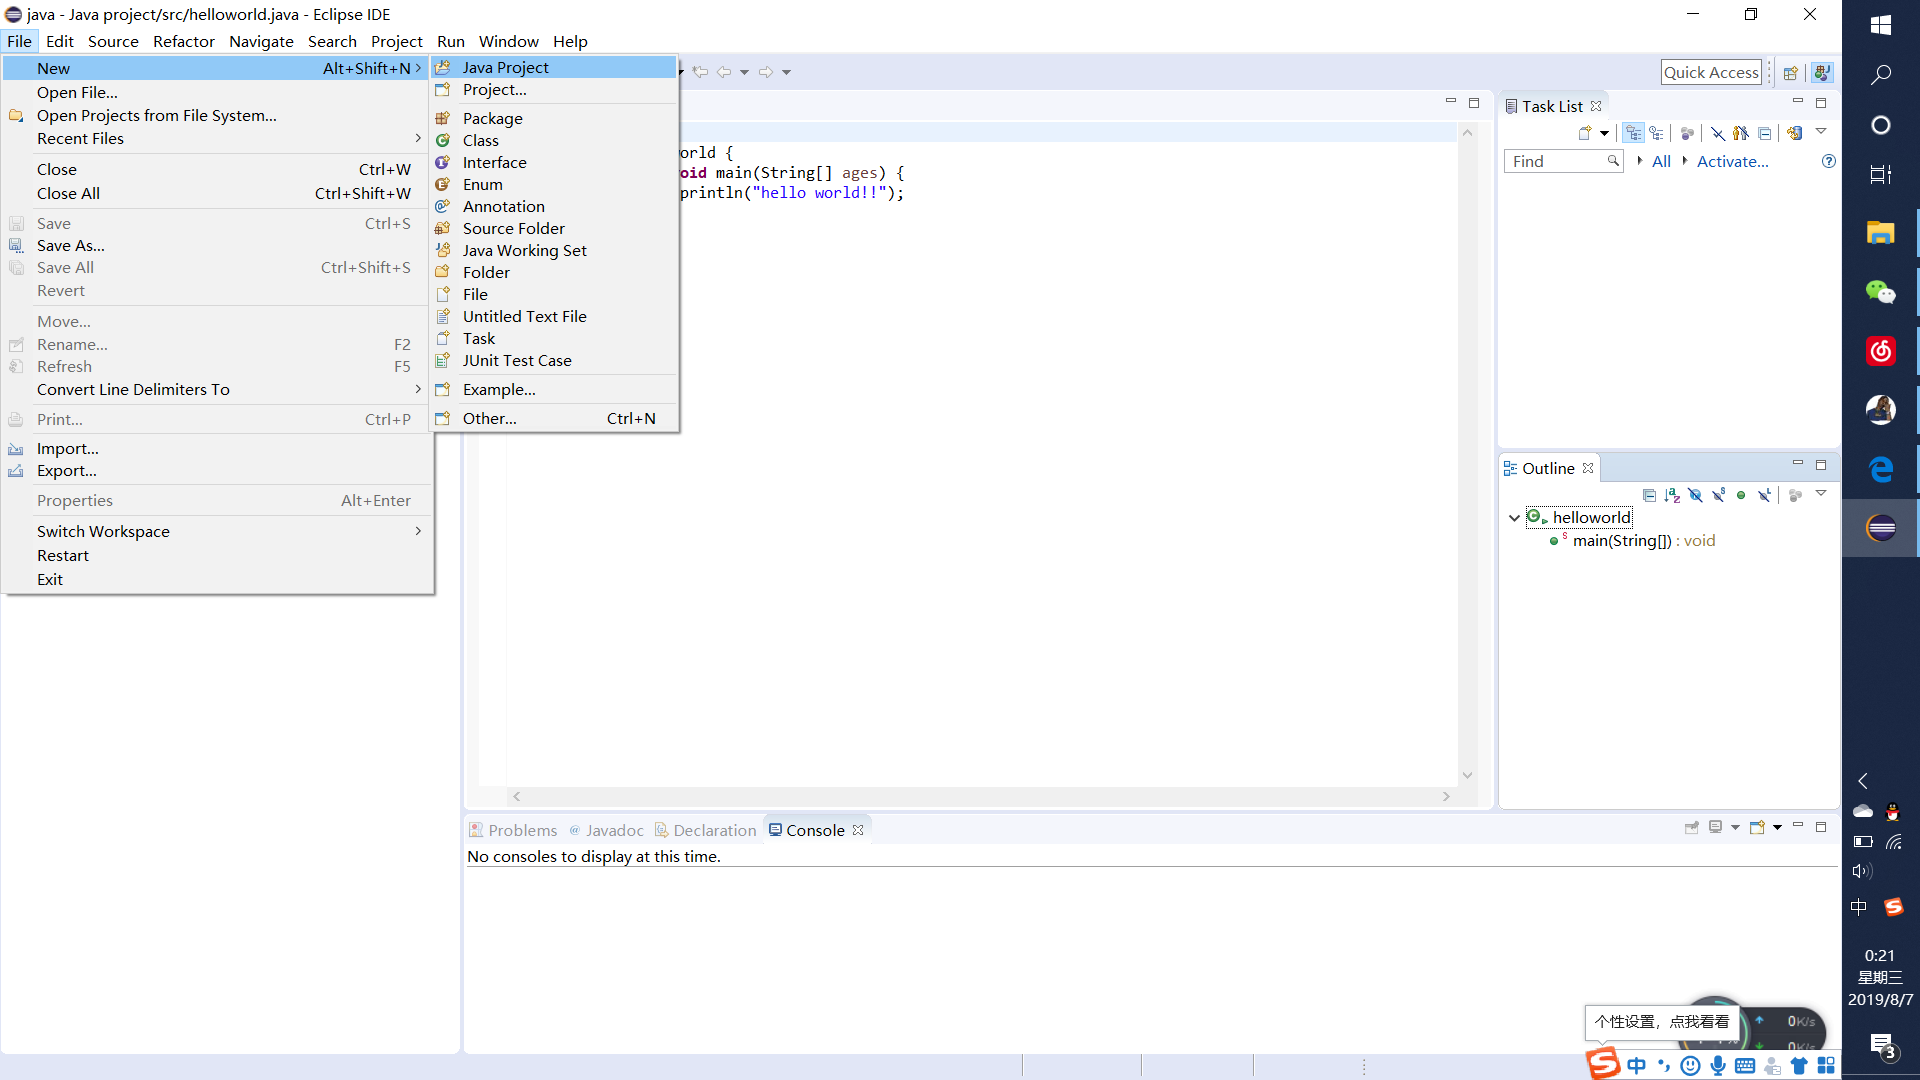Toggle Categorized view in Task List toolbar
This screenshot has width=1920, height=1080.
point(1634,133)
